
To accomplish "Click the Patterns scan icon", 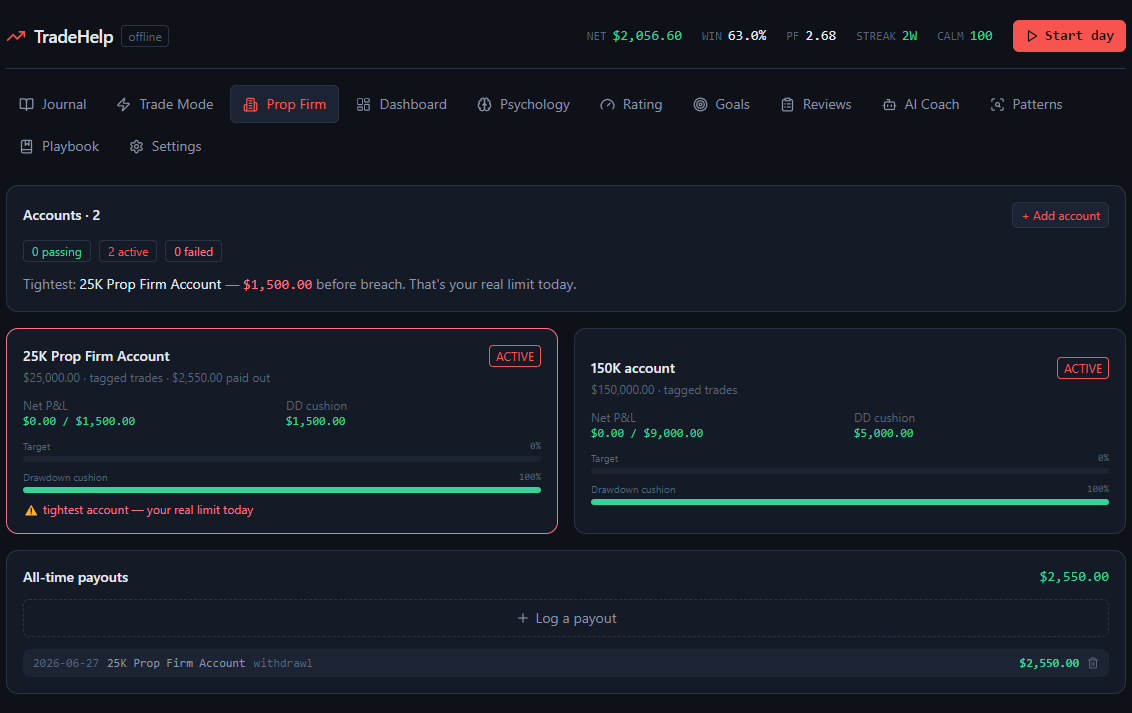I will (997, 105).
